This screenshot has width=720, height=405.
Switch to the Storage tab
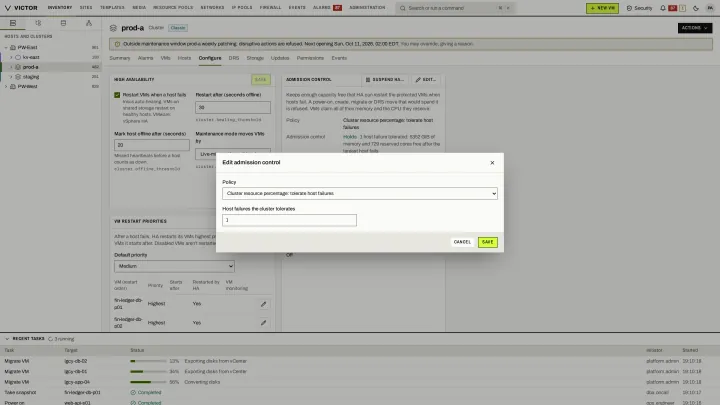click(255, 58)
